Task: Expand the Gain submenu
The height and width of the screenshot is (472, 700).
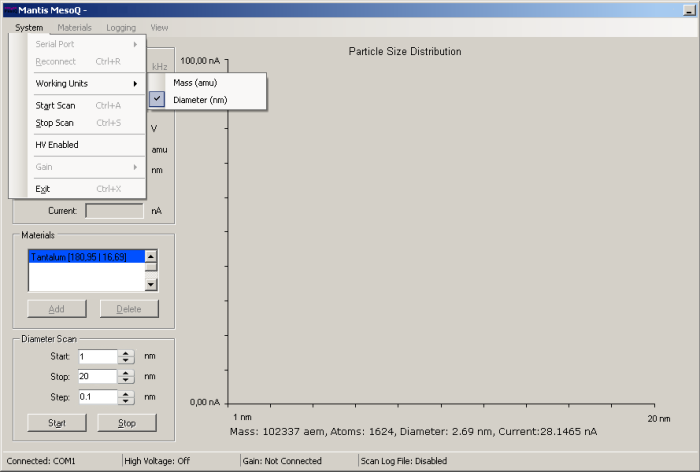Action: pos(87,167)
